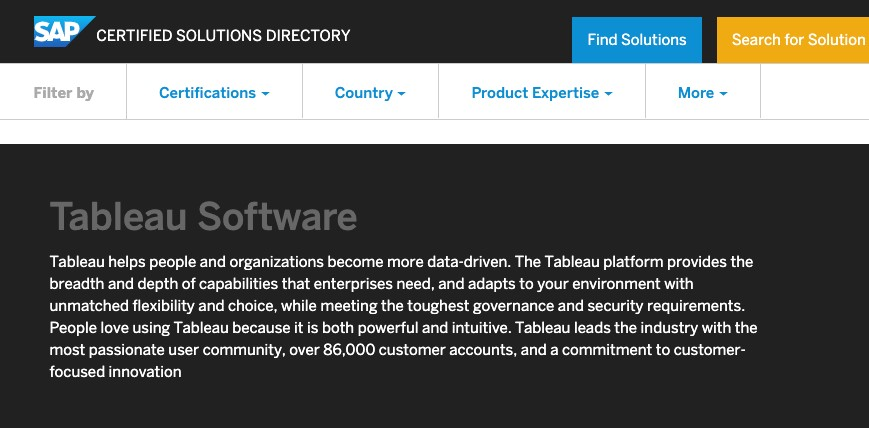Click the Find Solutions button
The image size is (869, 428).
pyautogui.click(x=637, y=40)
